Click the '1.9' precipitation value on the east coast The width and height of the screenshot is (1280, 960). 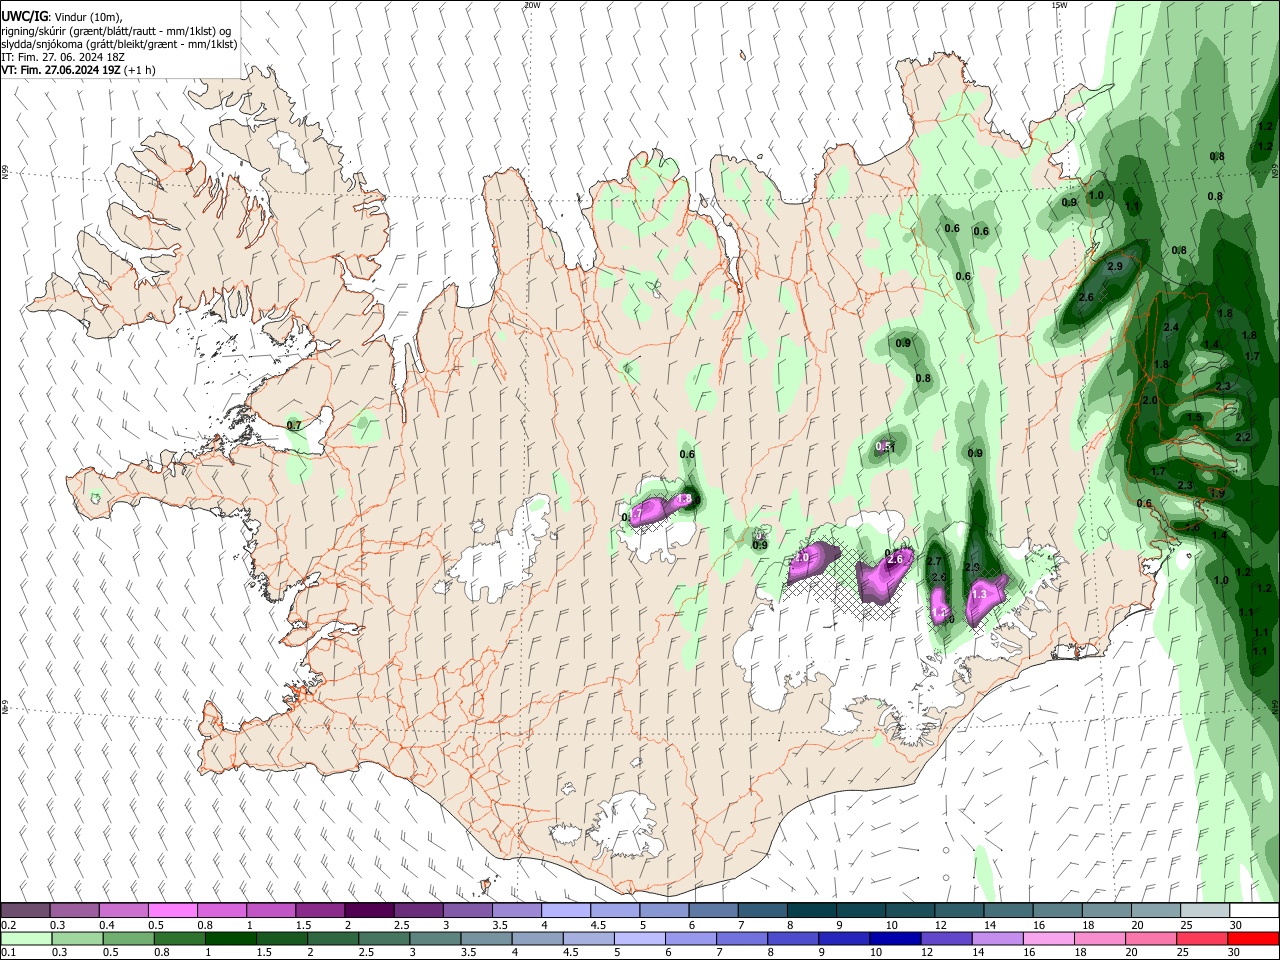[1217, 493]
